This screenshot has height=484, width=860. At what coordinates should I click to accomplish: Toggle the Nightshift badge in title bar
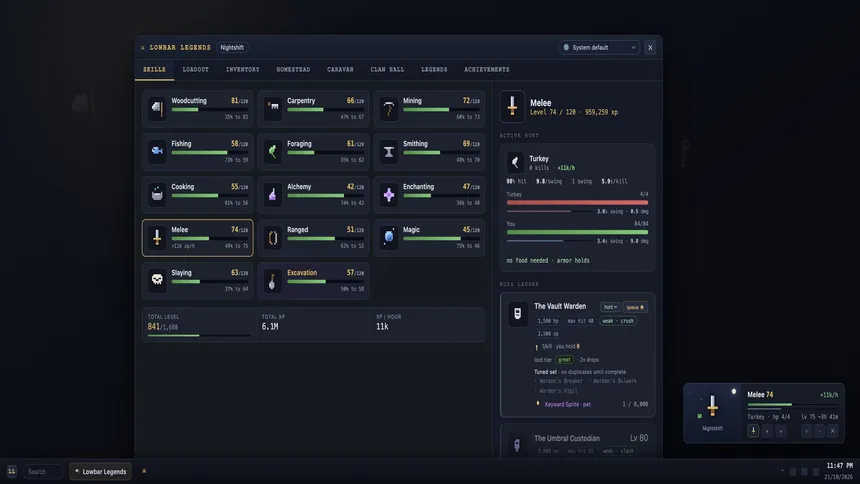coord(232,48)
